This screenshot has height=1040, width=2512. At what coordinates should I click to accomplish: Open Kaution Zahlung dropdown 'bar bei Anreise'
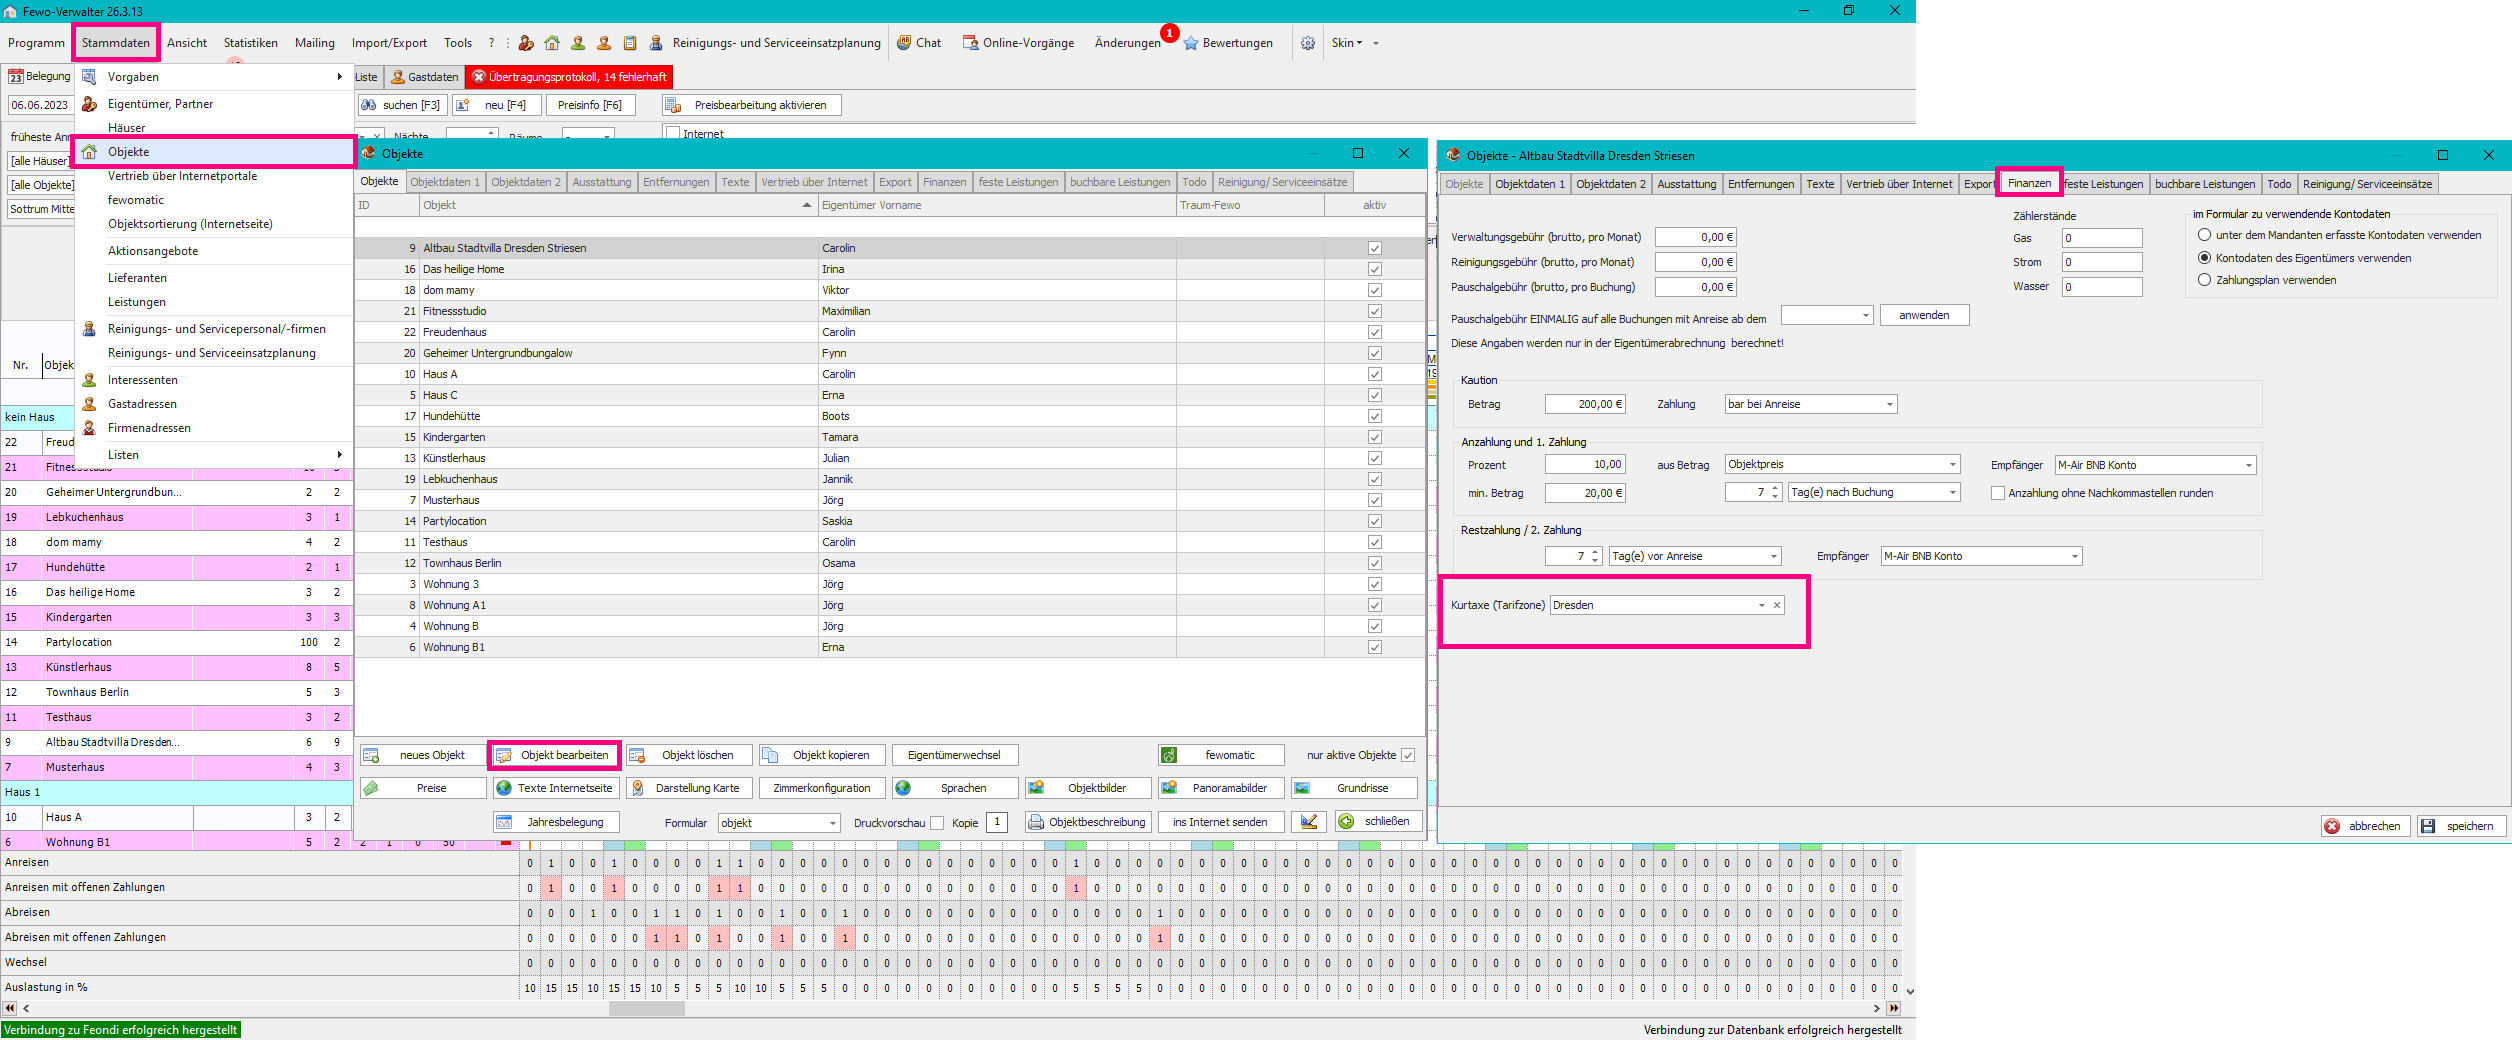pos(1811,404)
